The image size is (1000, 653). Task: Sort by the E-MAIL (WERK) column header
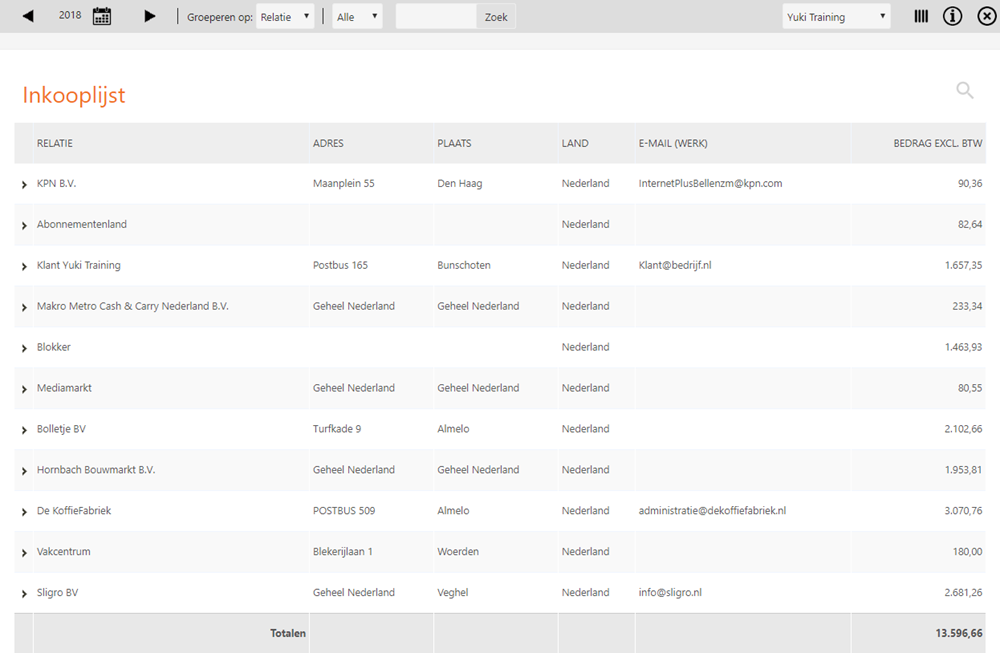(673, 143)
